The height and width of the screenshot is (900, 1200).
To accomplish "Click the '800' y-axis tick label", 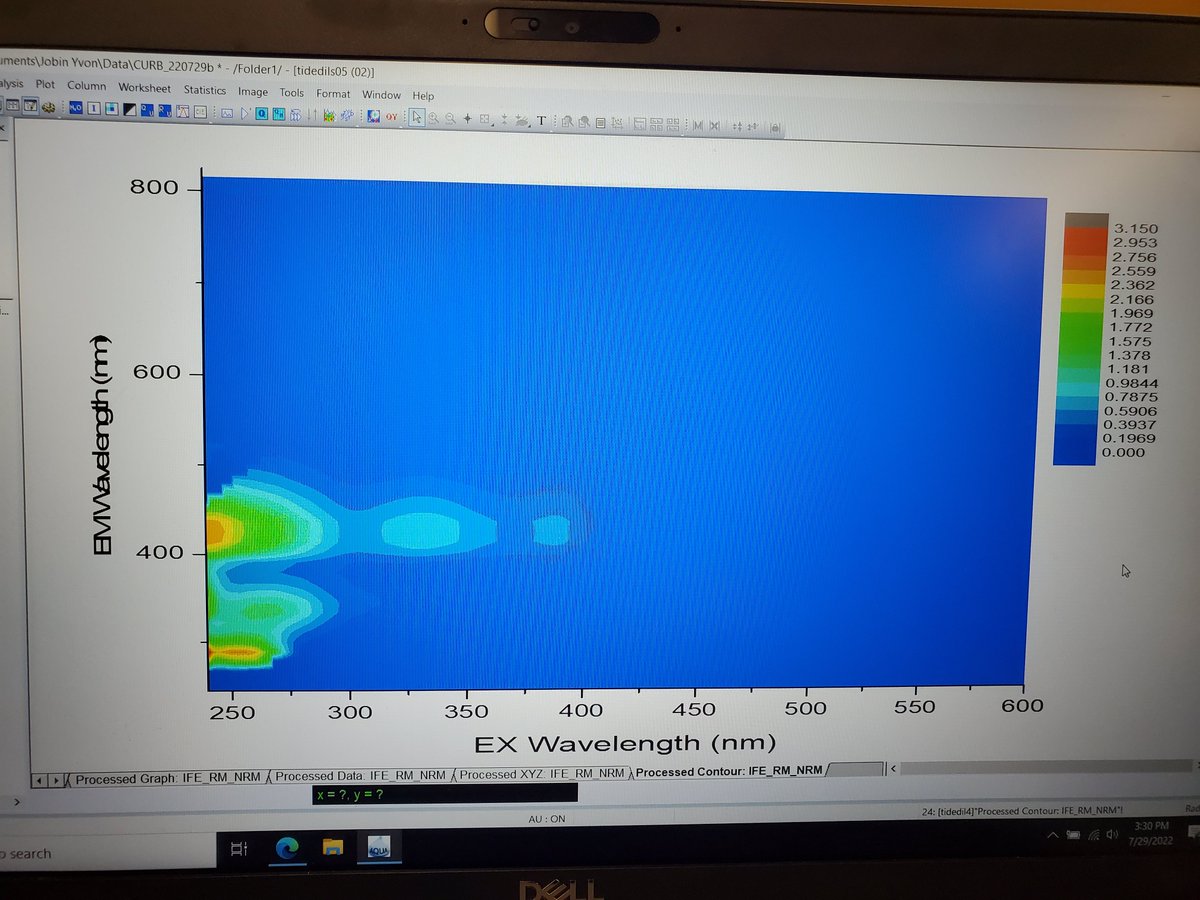I will coord(155,187).
